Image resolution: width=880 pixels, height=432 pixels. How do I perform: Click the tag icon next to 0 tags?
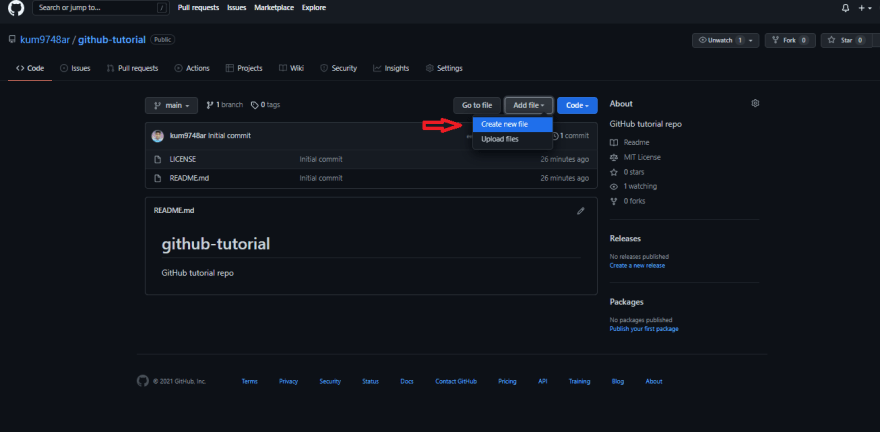click(x=254, y=105)
